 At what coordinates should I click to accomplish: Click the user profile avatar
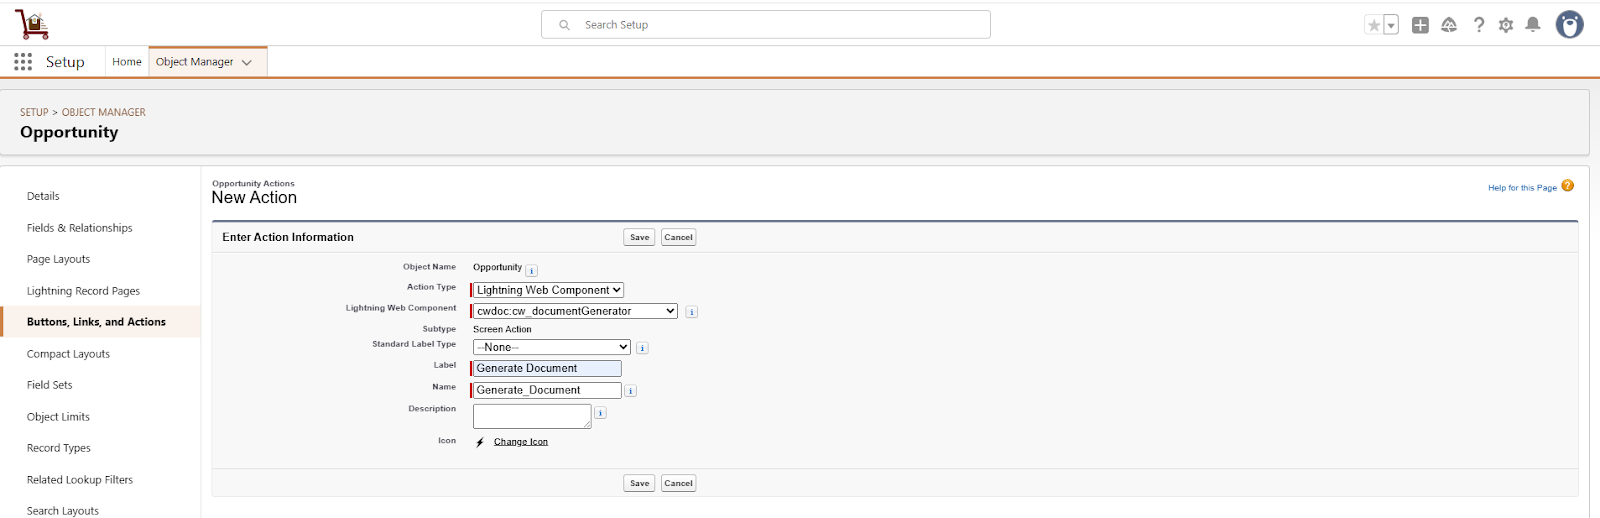coord(1569,25)
